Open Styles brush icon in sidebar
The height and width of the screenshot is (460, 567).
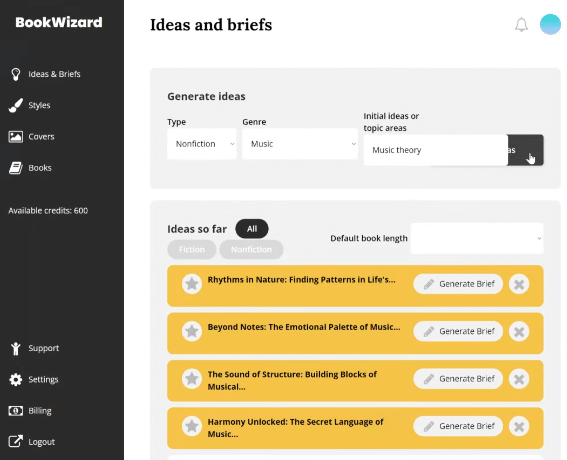[x=16, y=105]
